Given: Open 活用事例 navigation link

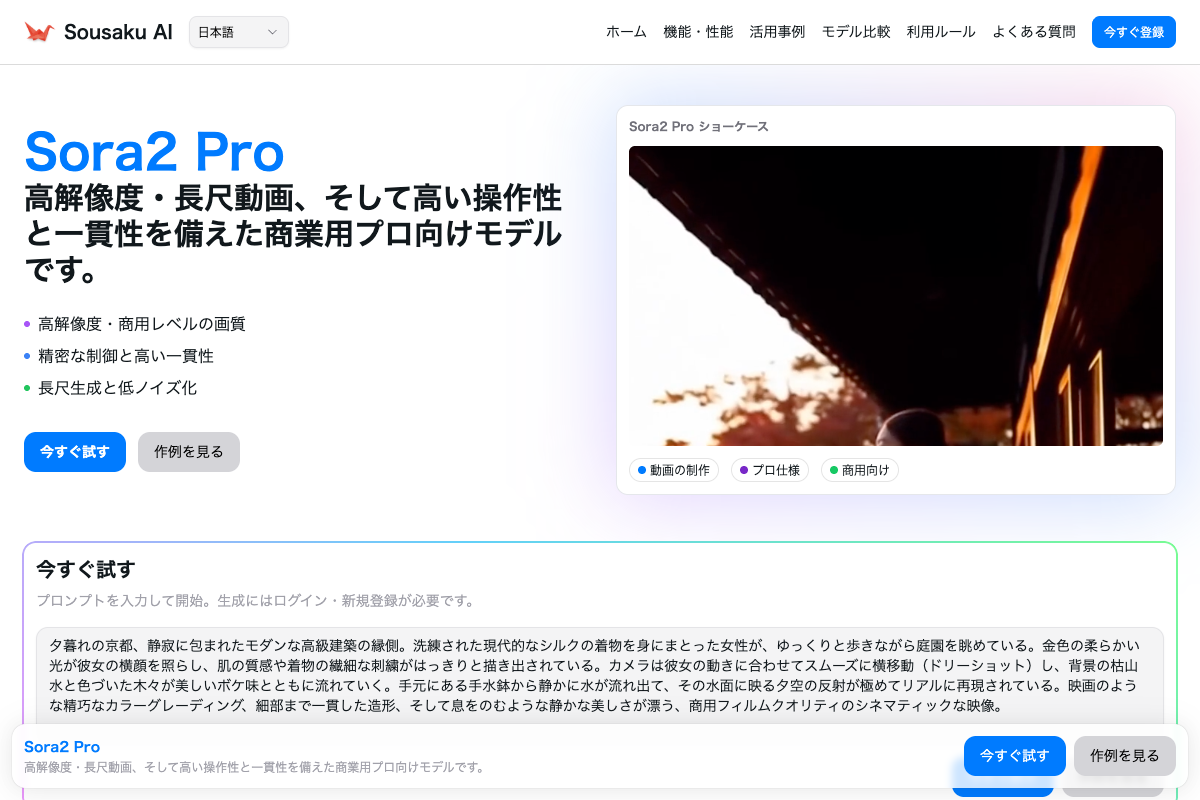Looking at the screenshot, I should click(x=777, y=32).
